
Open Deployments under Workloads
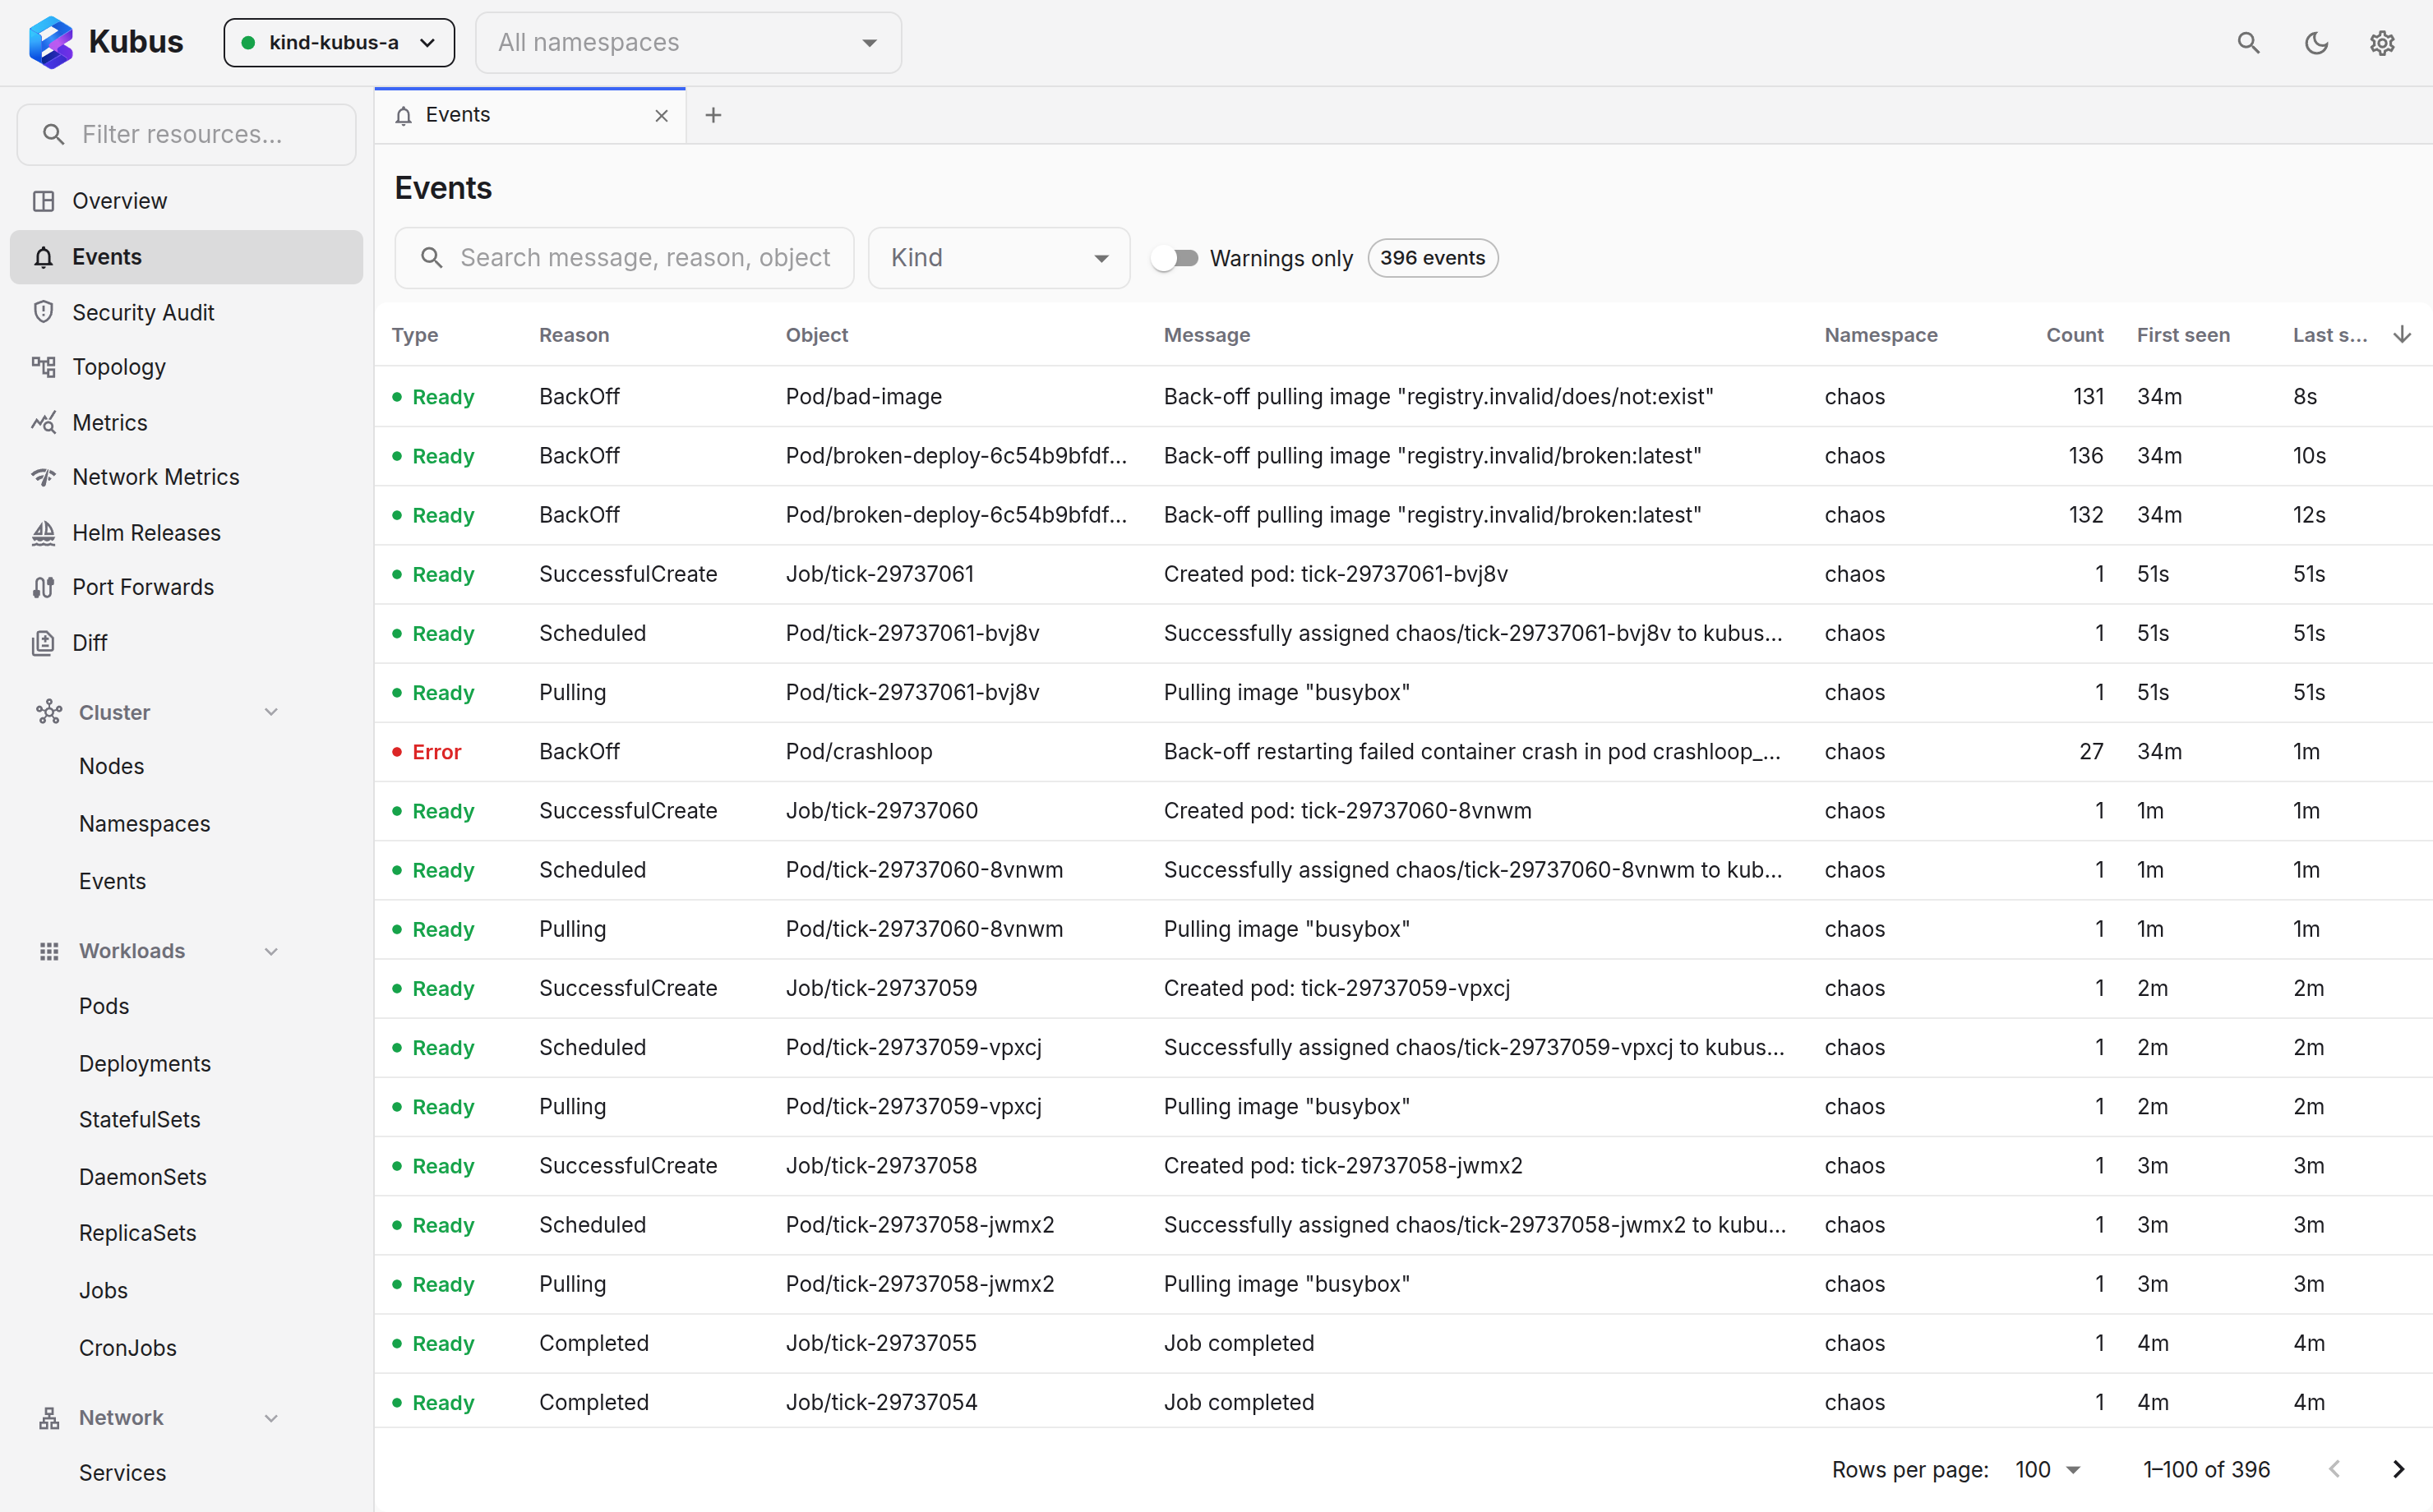click(x=145, y=1064)
